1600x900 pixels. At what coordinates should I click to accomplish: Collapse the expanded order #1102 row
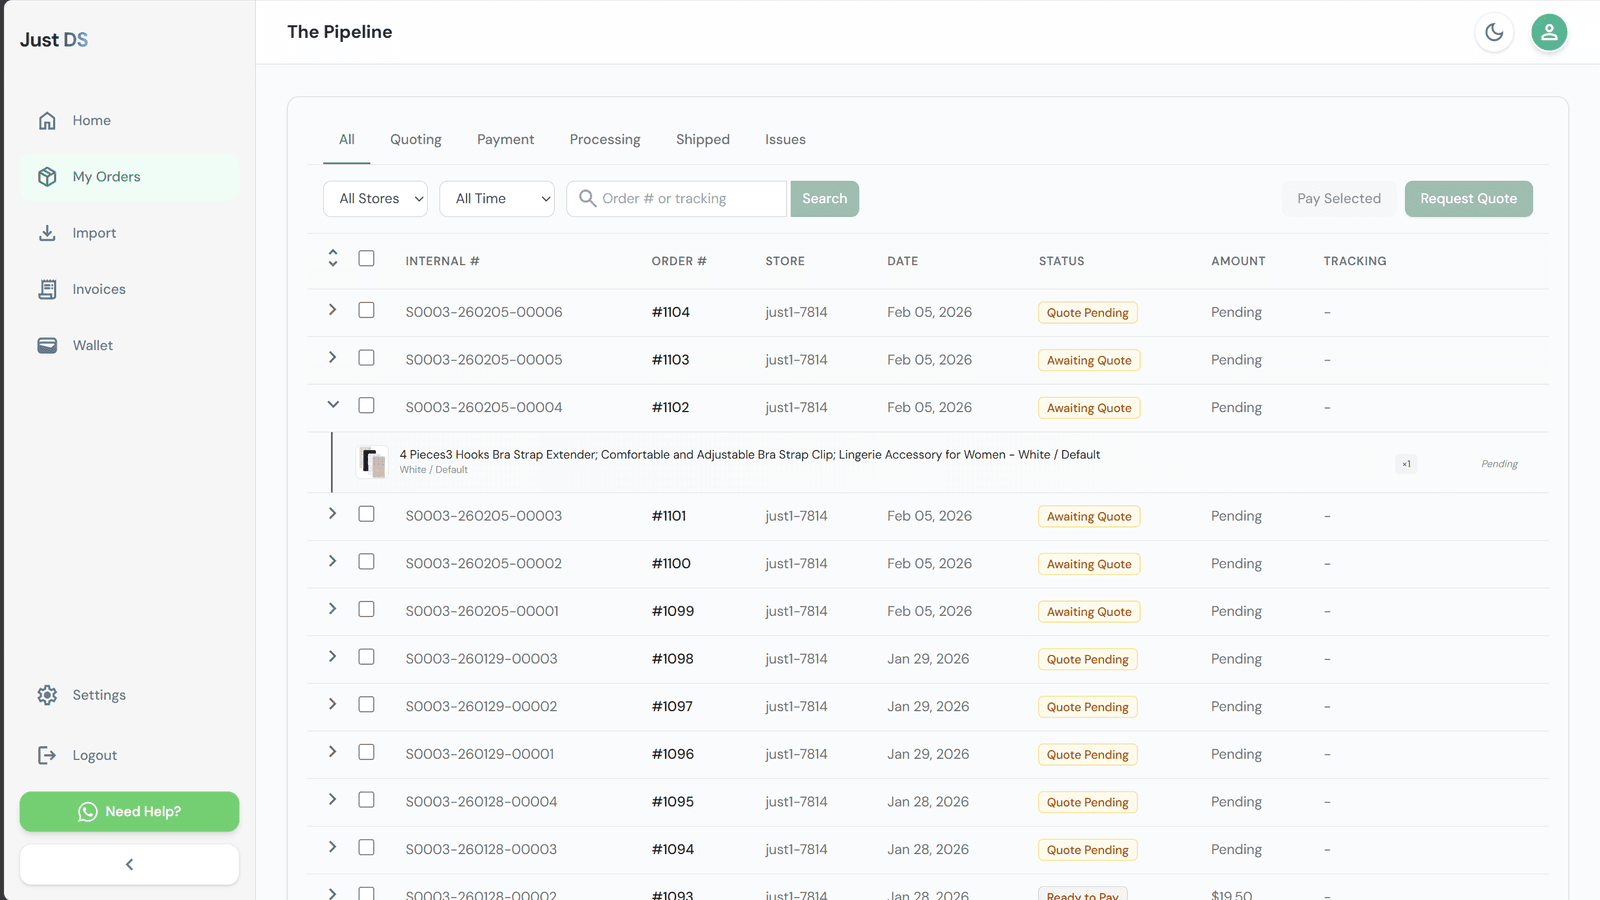(333, 405)
